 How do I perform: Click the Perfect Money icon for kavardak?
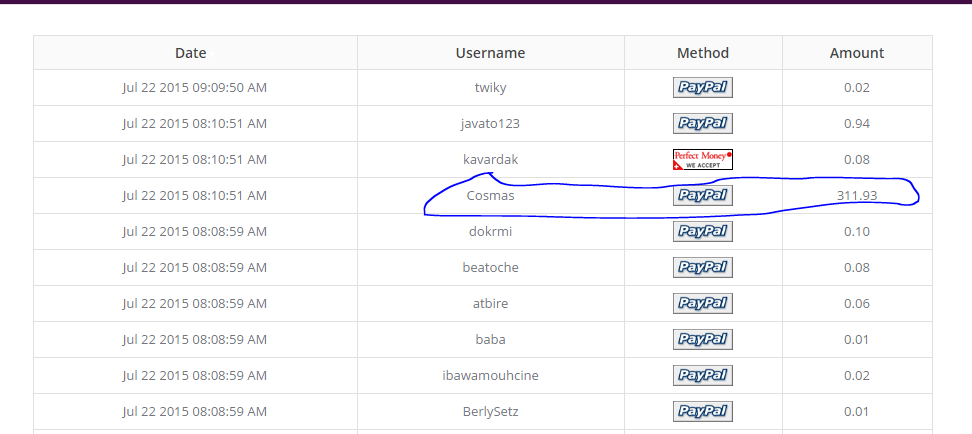pyautogui.click(x=703, y=160)
